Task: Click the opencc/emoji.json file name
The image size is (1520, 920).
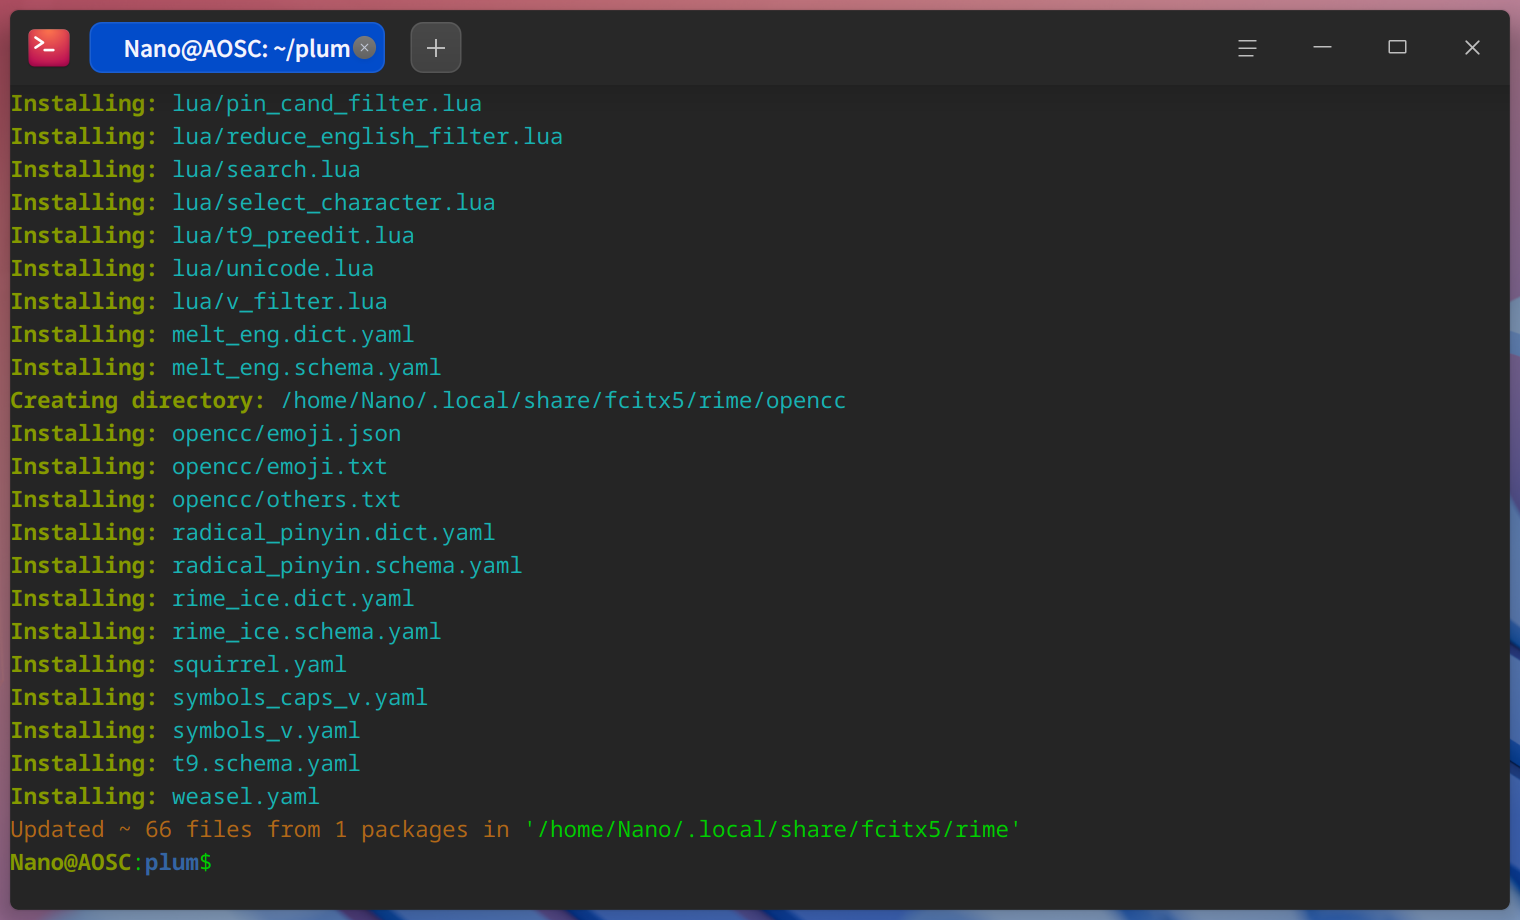Action: 286,434
